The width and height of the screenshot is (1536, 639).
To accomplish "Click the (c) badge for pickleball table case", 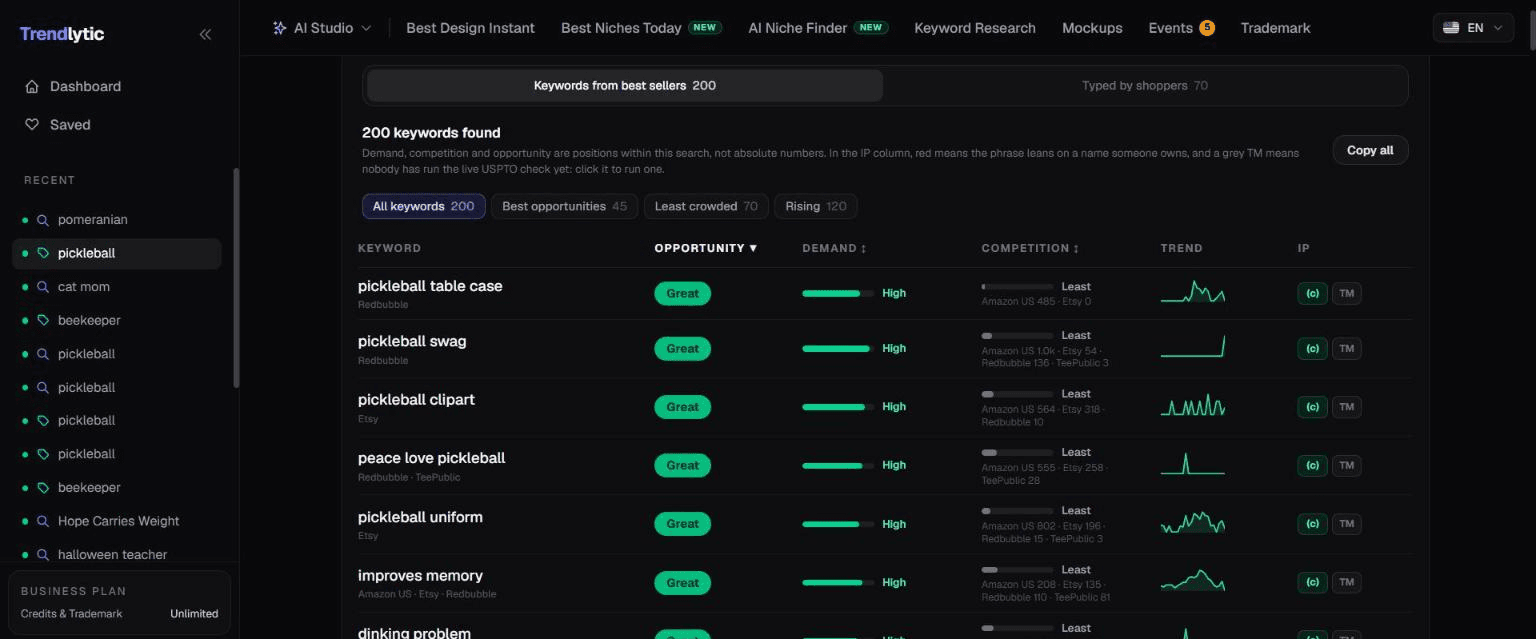I will 1313,294.
